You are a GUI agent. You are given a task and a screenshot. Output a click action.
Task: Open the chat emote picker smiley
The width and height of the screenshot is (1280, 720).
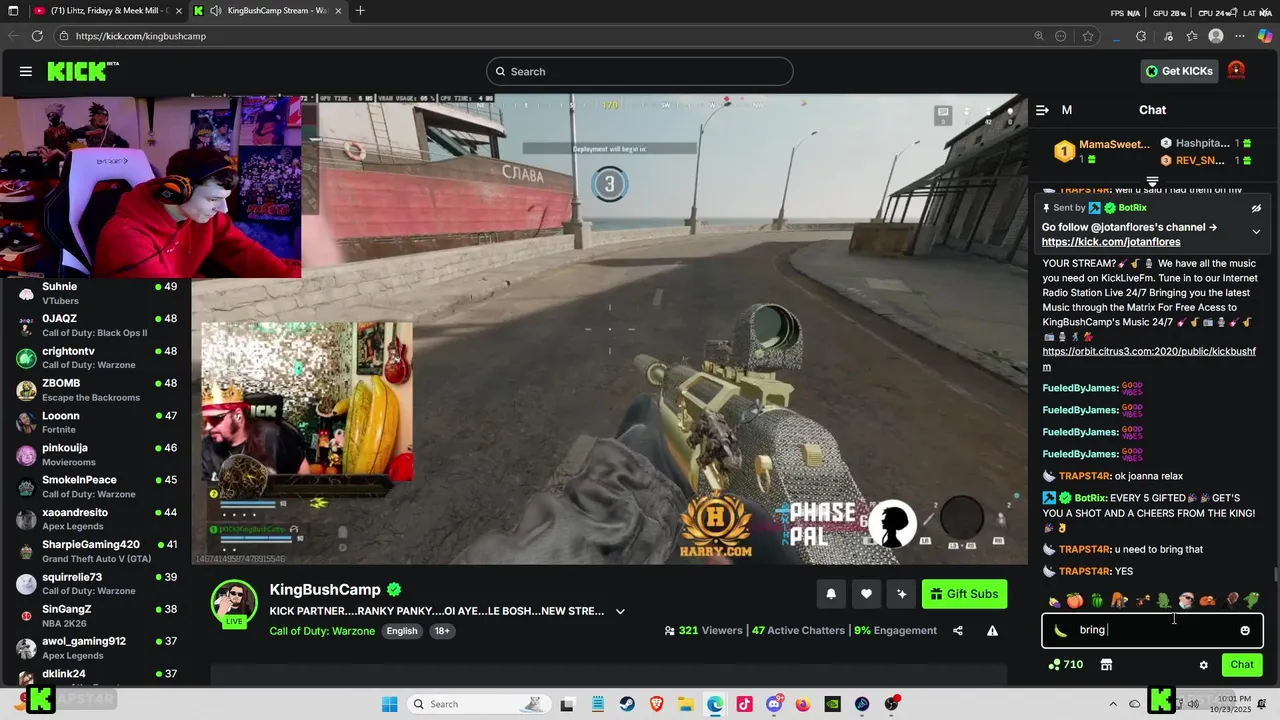tap(1245, 630)
